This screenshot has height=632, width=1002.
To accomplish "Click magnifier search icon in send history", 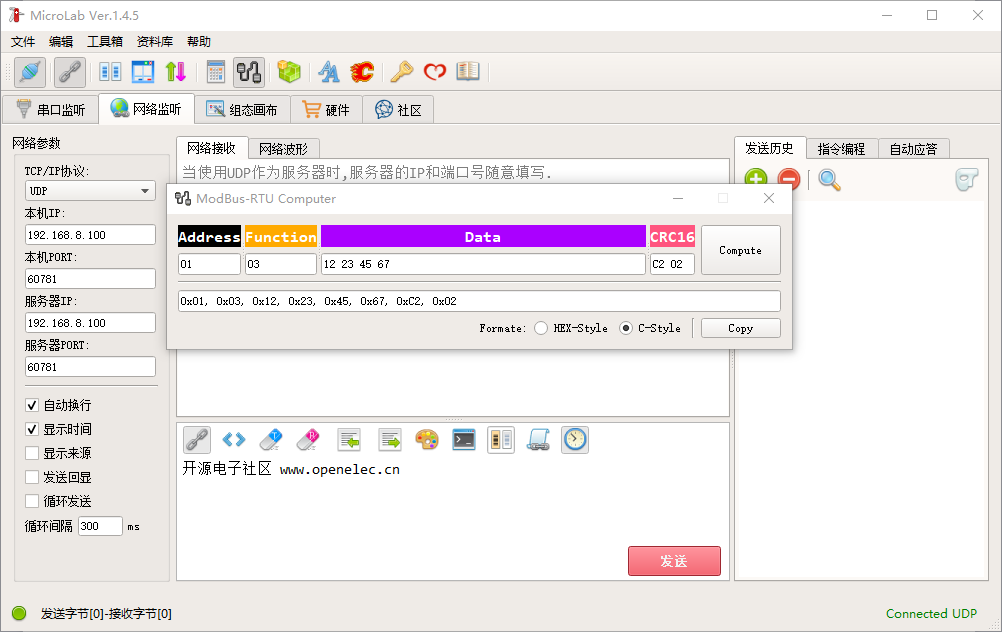I will [x=829, y=180].
